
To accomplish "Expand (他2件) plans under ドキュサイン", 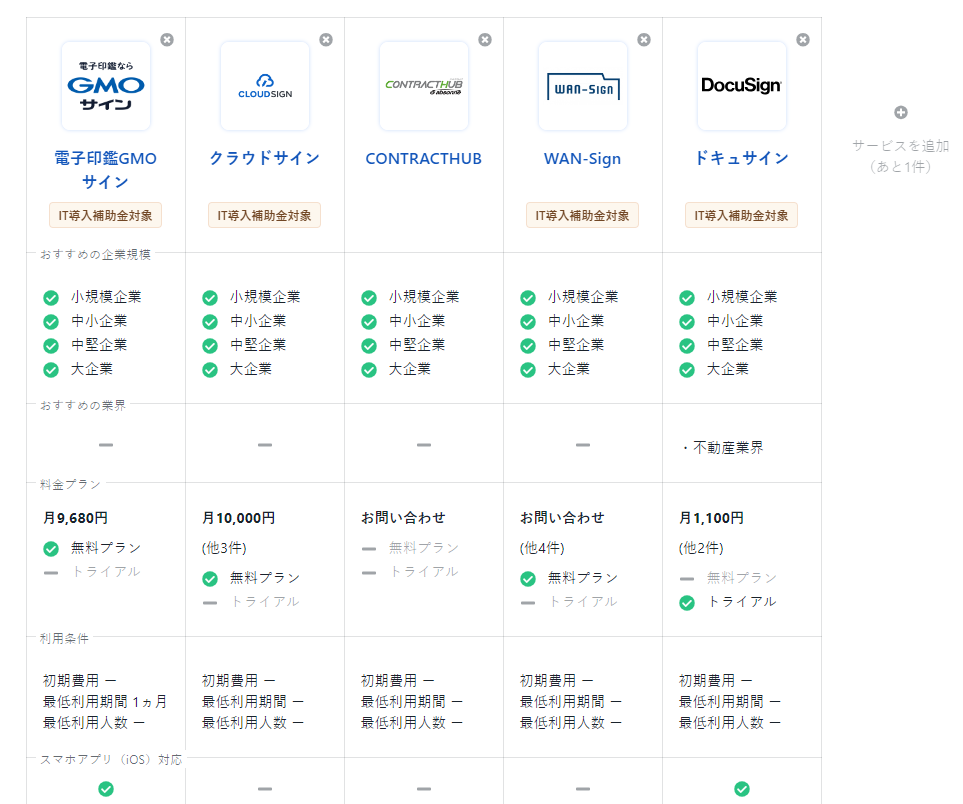I will pos(701,548).
